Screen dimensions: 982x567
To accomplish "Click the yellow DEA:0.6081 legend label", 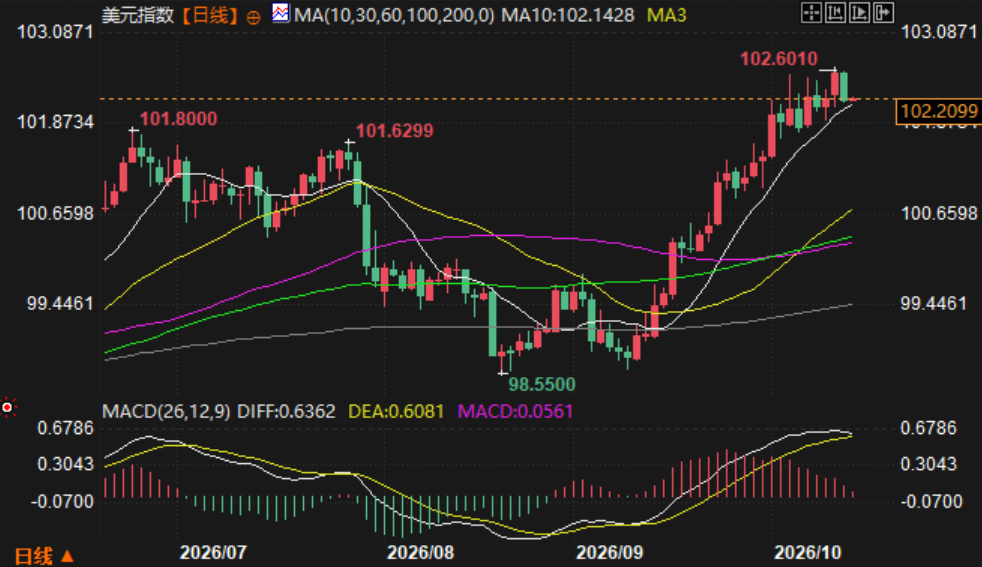I will coord(396,412).
